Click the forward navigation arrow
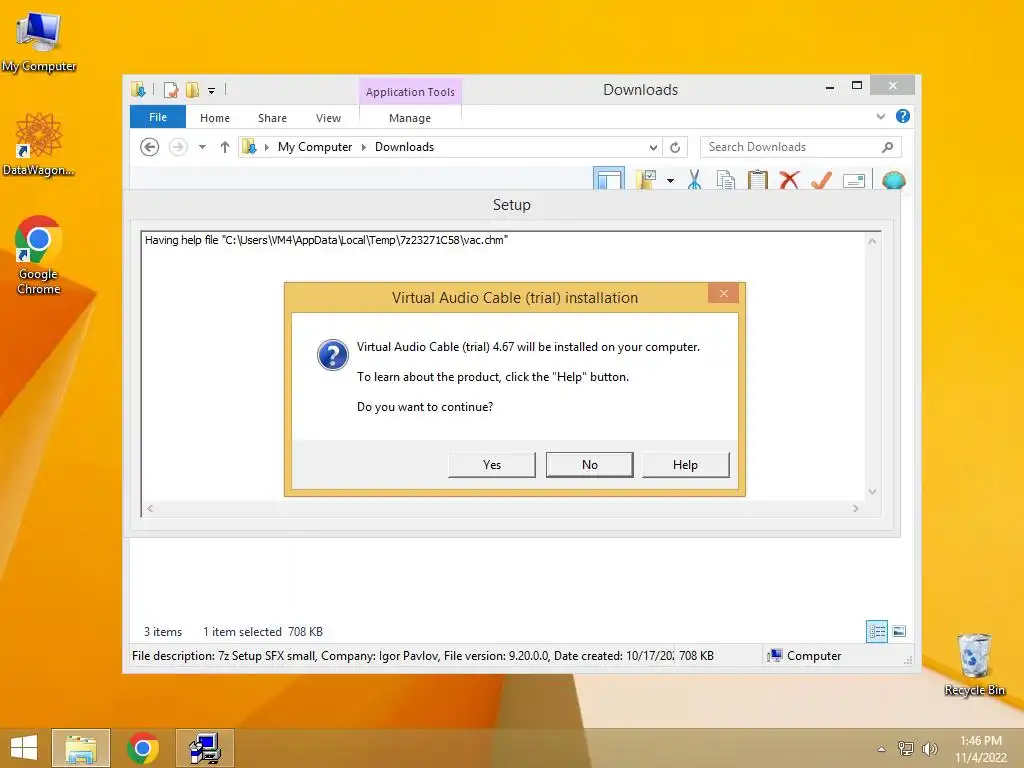This screenshot has width=1024, height=768. [x=178, y=147]
